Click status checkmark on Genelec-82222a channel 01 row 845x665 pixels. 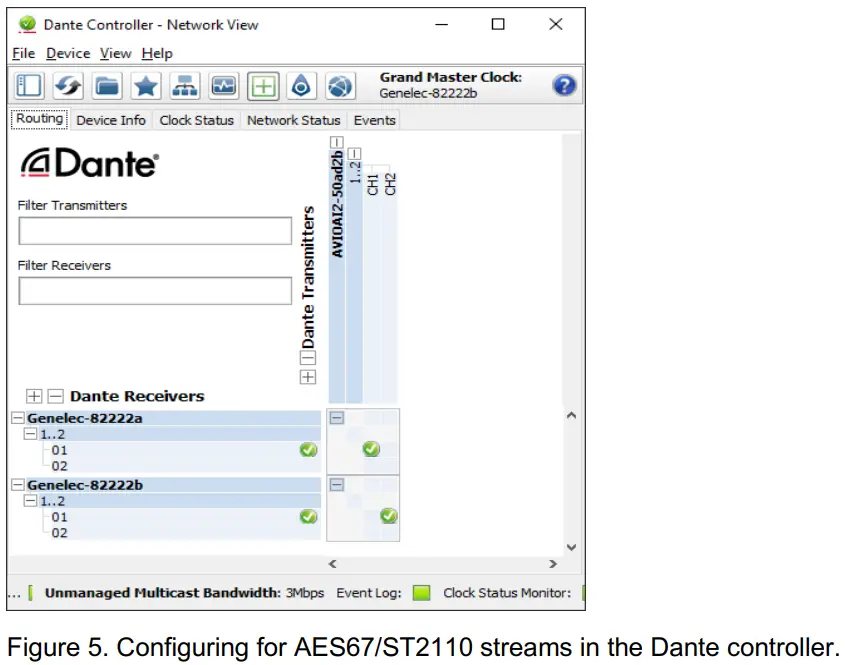pyautogui.click(x=308, y=450)
